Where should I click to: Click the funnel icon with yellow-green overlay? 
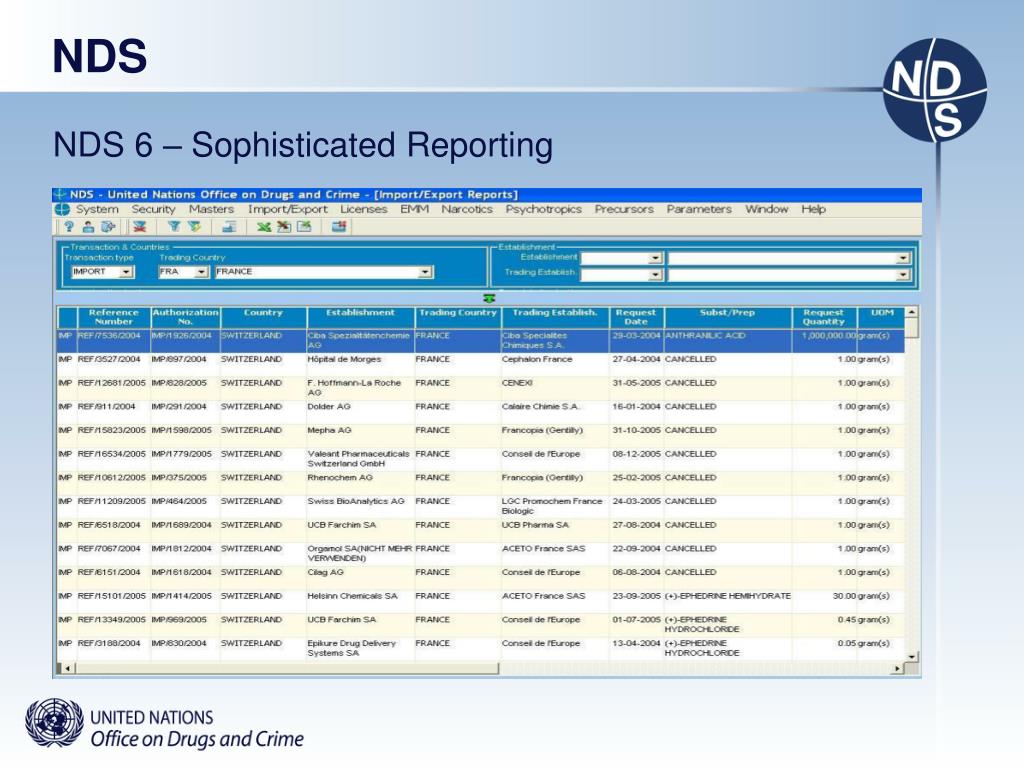[194, 227]
